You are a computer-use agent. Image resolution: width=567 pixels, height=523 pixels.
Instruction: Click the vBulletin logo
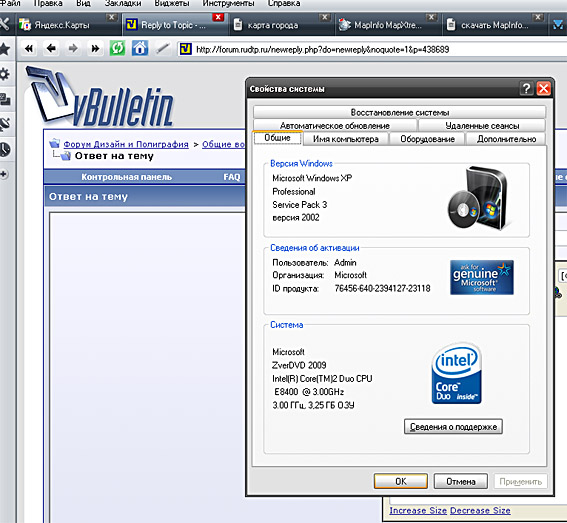coord(100,97)
